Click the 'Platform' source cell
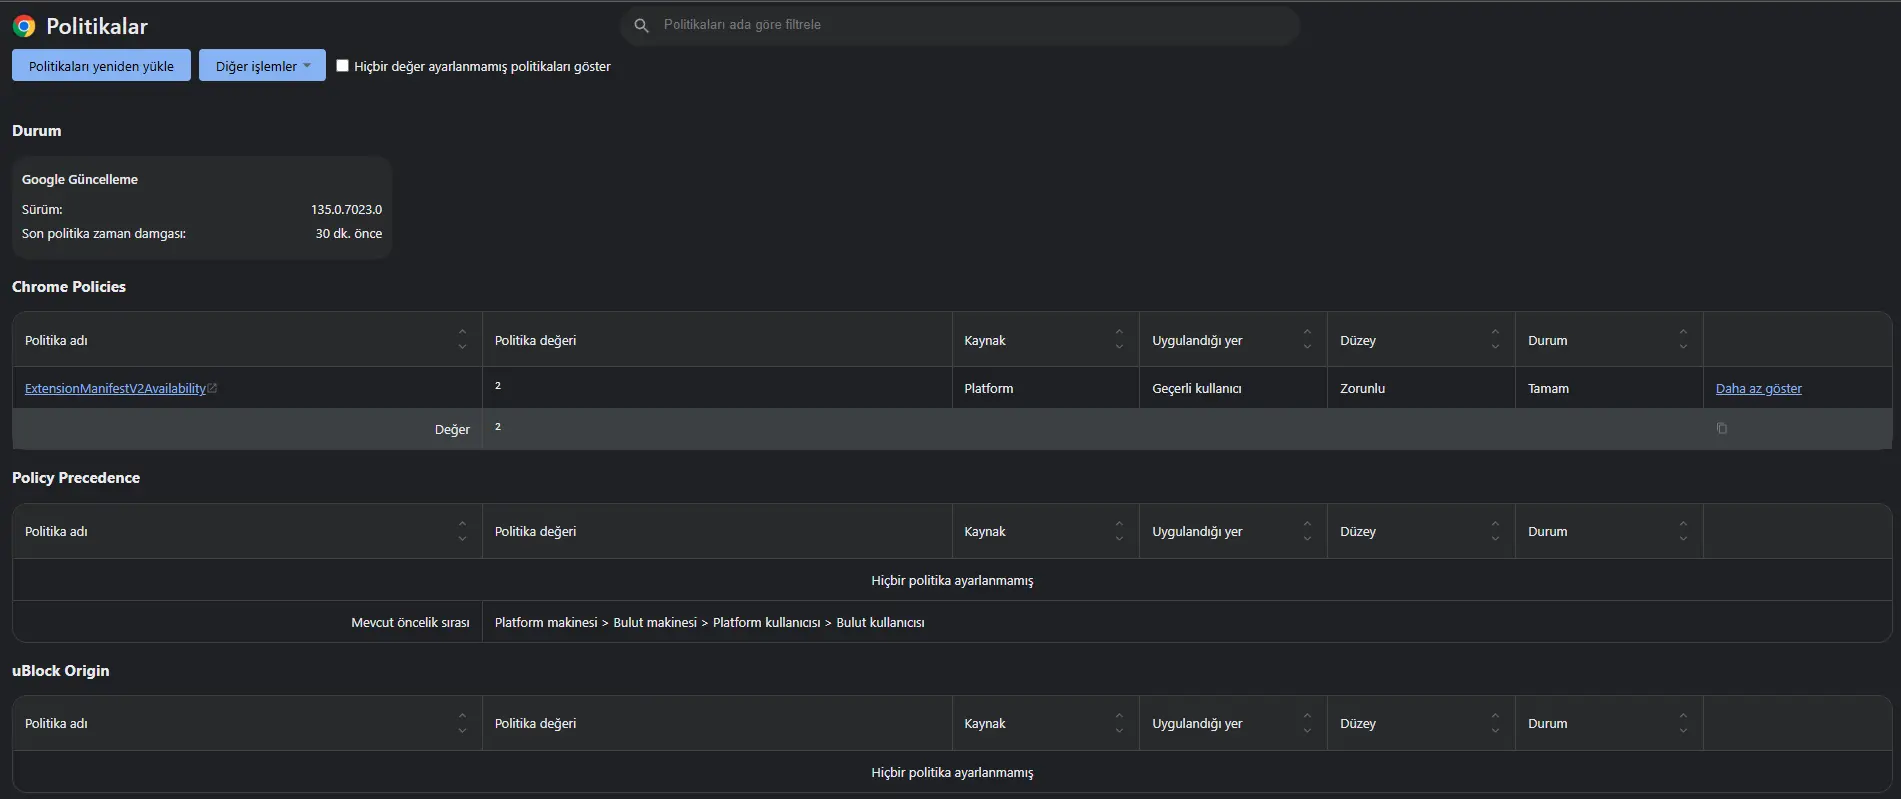This screenshot has width=1901, height=799. pyautogui.click(x=989, y=389)
